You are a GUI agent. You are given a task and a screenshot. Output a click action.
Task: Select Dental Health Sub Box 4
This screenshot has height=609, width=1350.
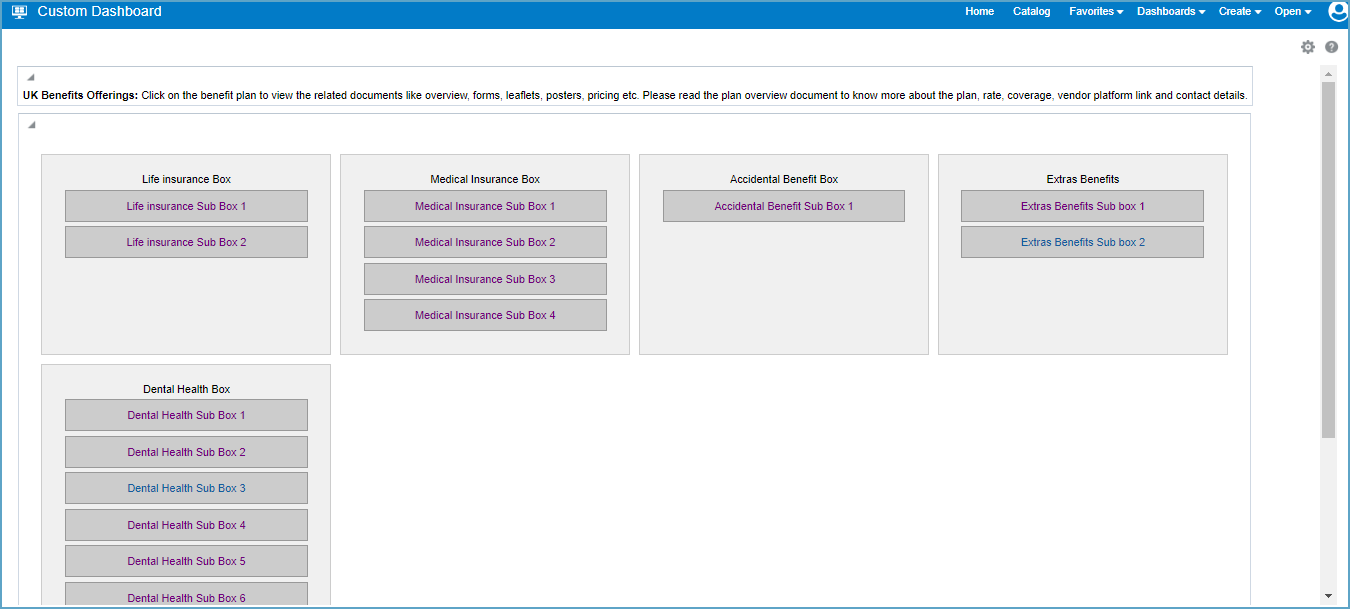186,525
